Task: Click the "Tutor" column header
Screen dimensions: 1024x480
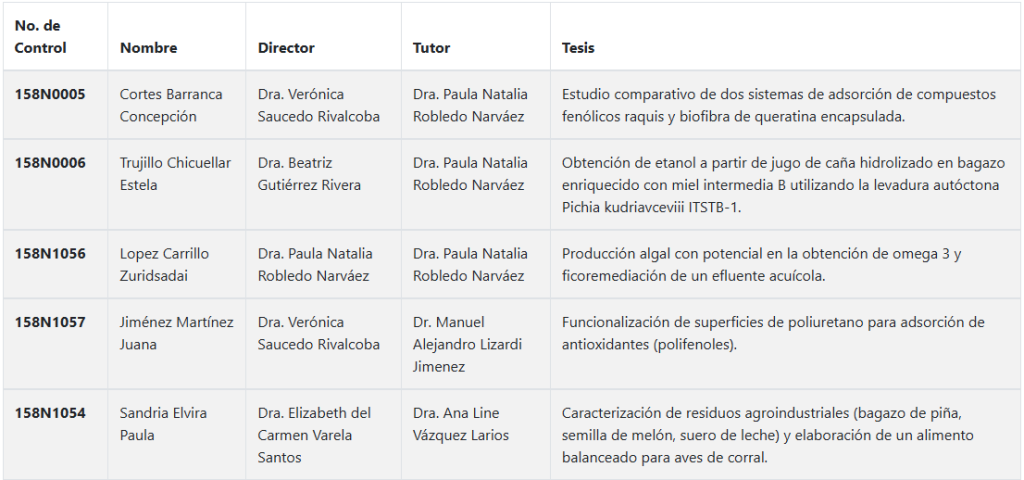Action: click(431, 48)
